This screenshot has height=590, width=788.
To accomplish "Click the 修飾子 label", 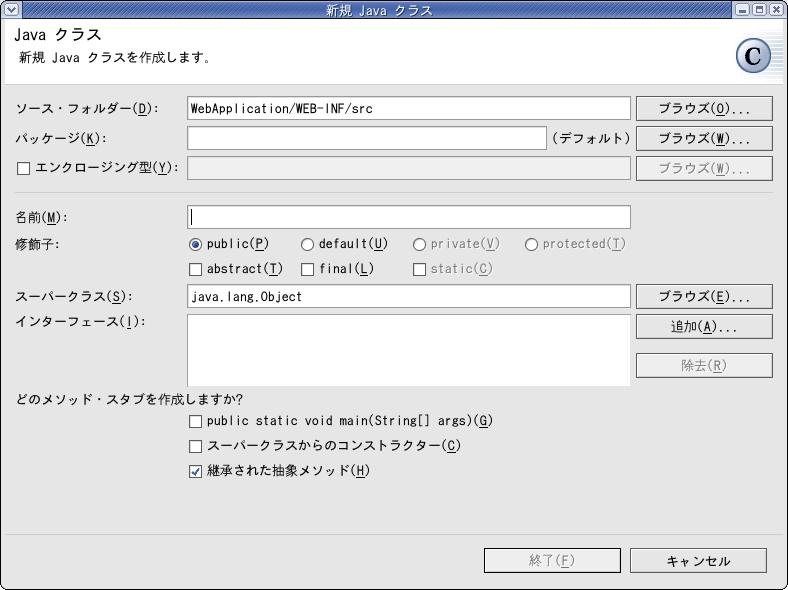I will (37, 245).
